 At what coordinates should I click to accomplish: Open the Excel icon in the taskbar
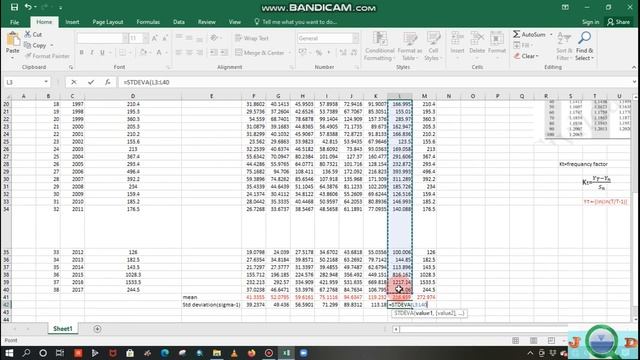pos(286,353)
